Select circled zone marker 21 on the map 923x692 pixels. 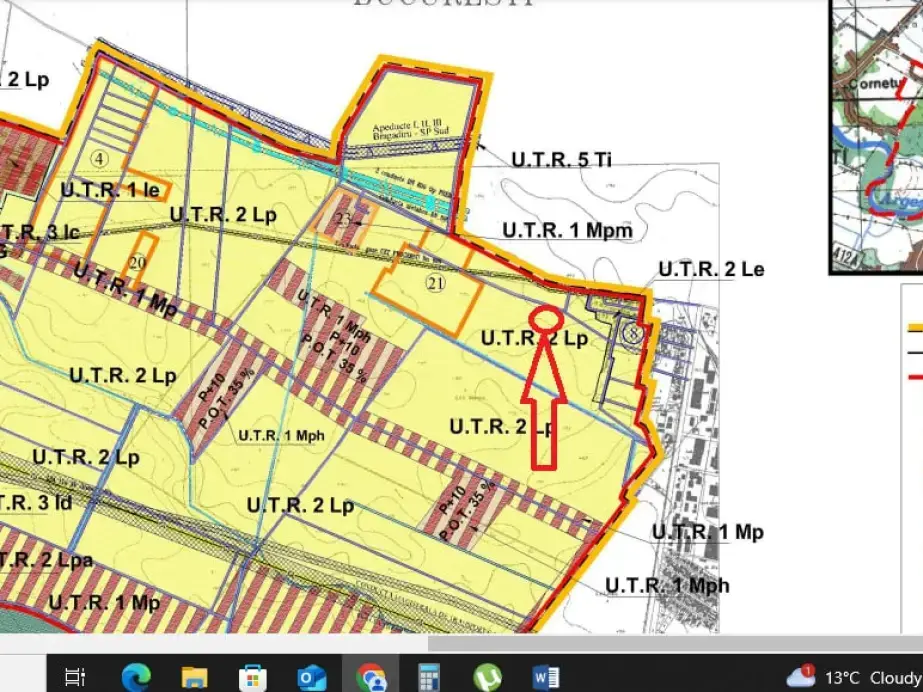pyautogui.click(x=435, y=284)
